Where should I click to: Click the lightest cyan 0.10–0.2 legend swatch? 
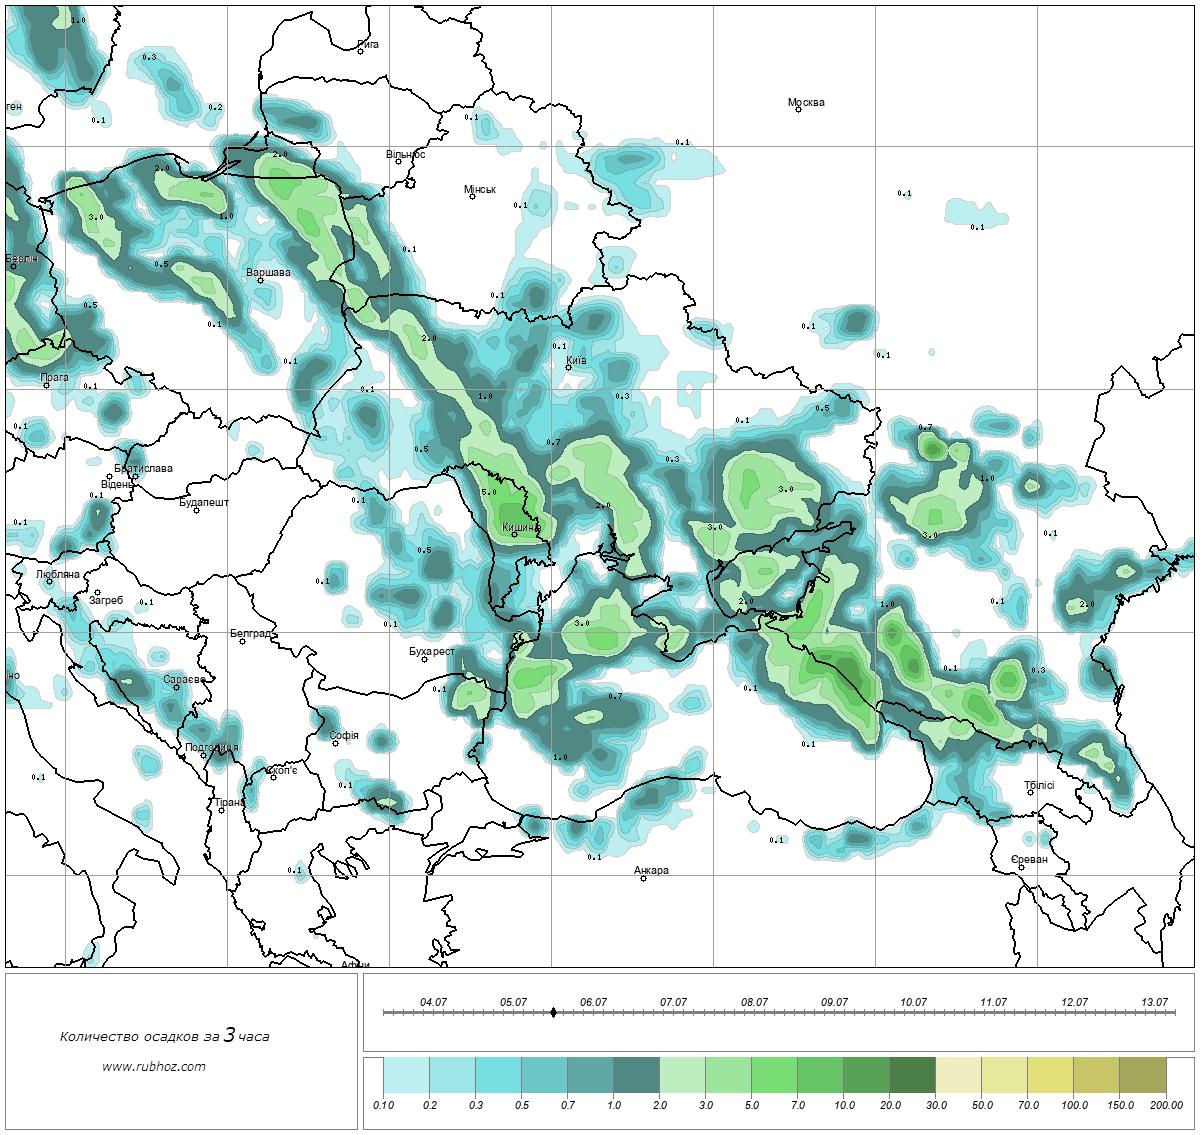point(406,1077)
